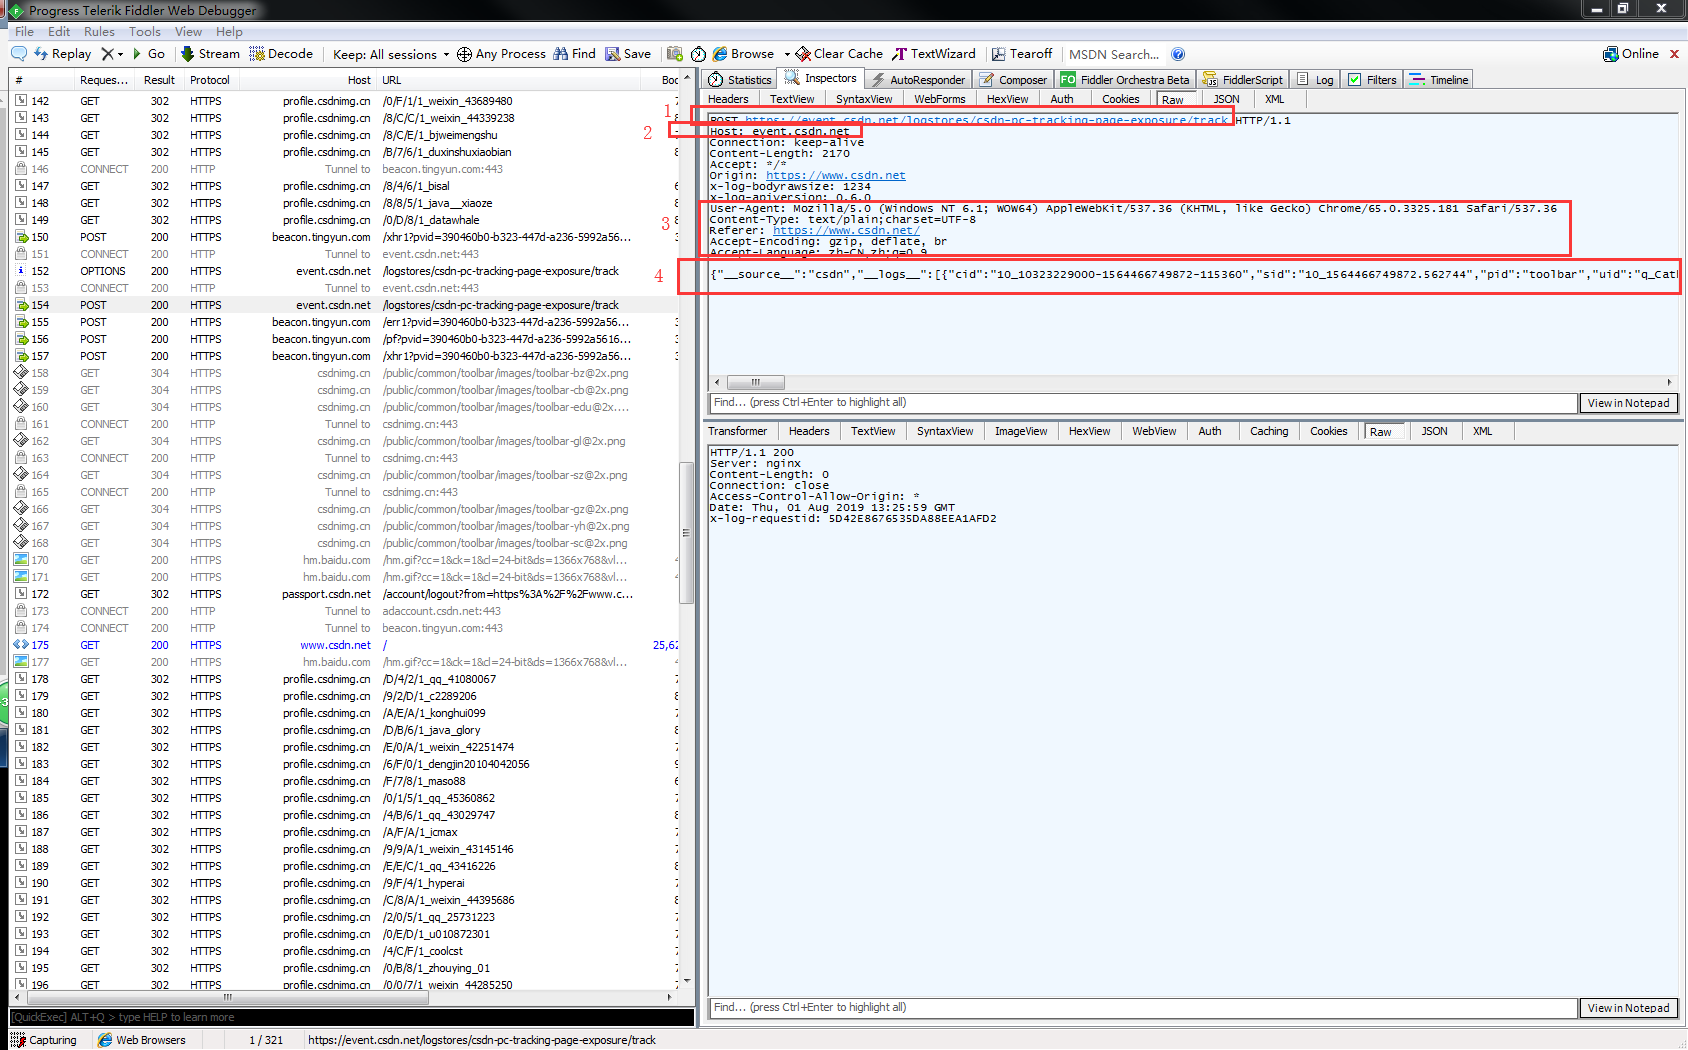Image resolution: width=1688 pixels, height=1050 pixels.
Task: Open Fiddler Orchestra Beta tab
Action: (x=1125, y=80)
